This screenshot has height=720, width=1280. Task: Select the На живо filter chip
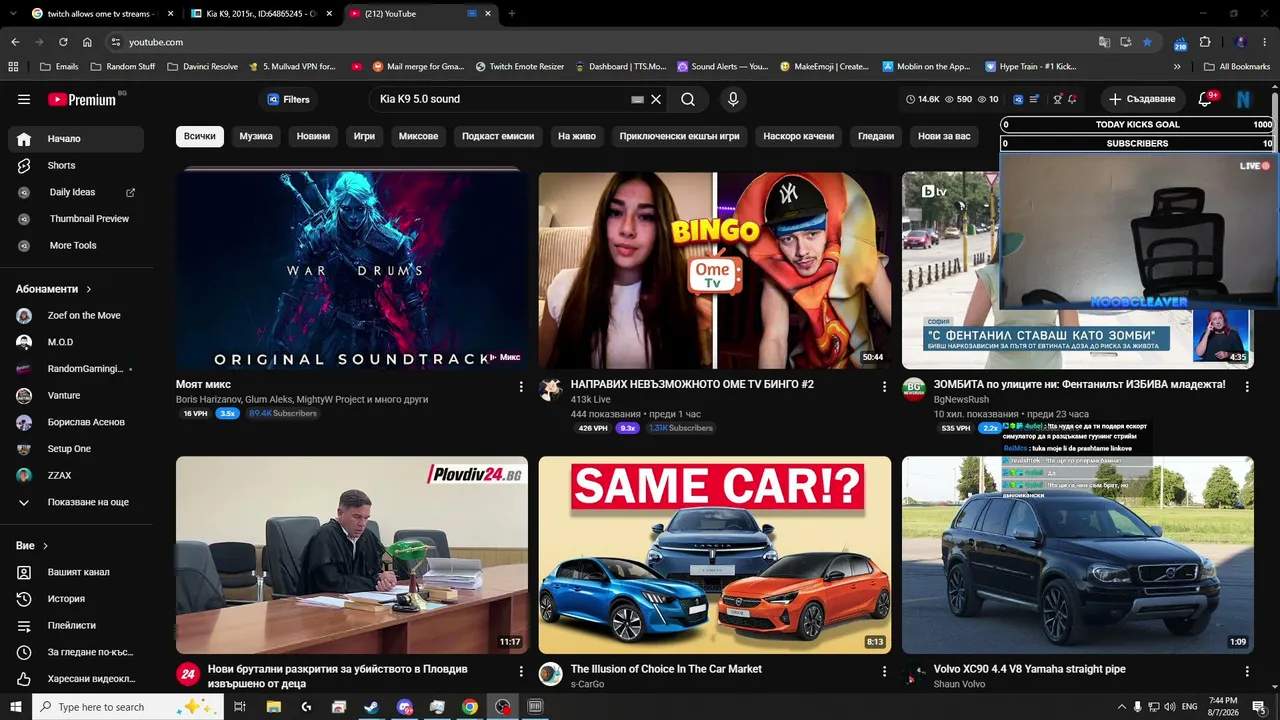[577, 136]
